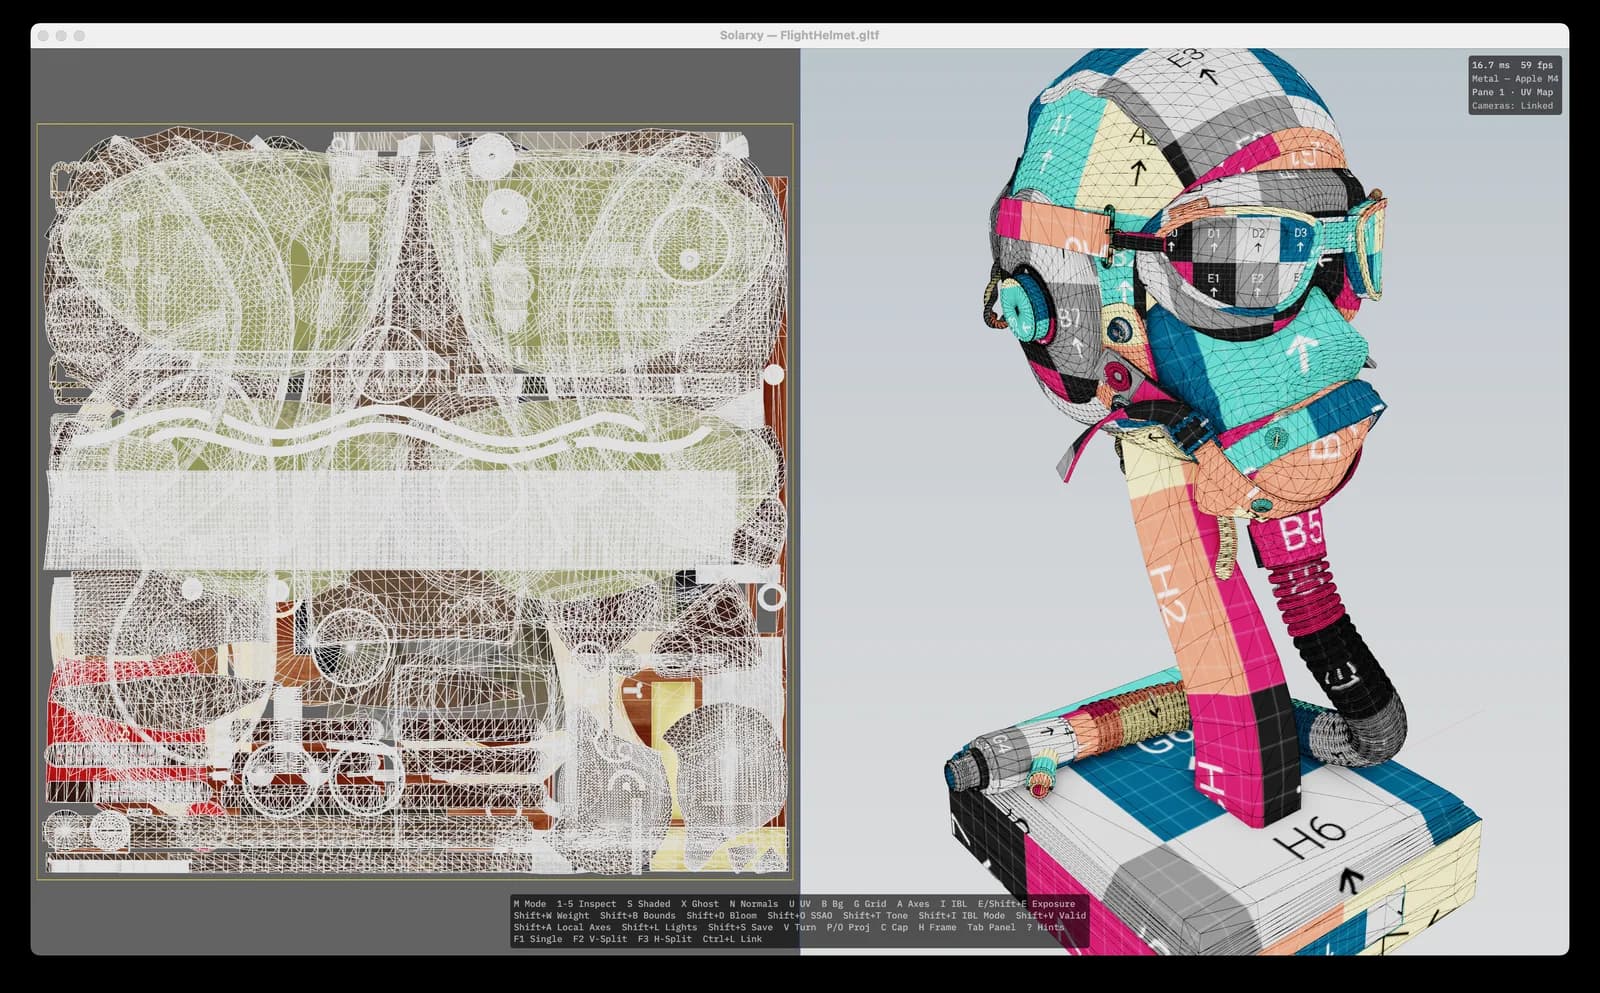Click the 'Ctrl+L Link' hint entry
This screenshot has width=1600, height=993.
(732, 940)
